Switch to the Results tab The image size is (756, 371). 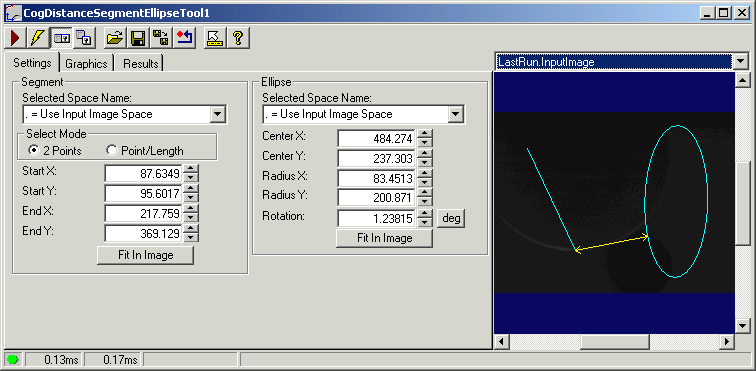coord(140,64)
